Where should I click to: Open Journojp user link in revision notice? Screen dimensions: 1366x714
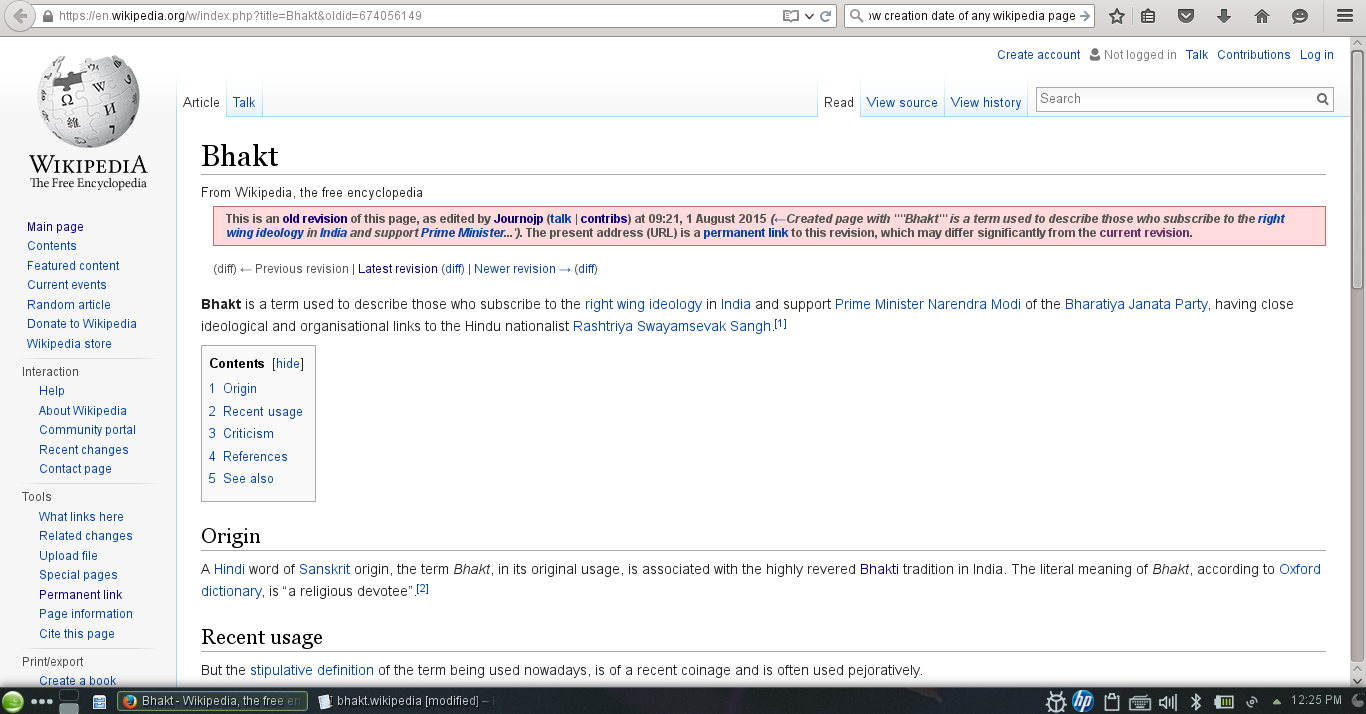(519, 219)
